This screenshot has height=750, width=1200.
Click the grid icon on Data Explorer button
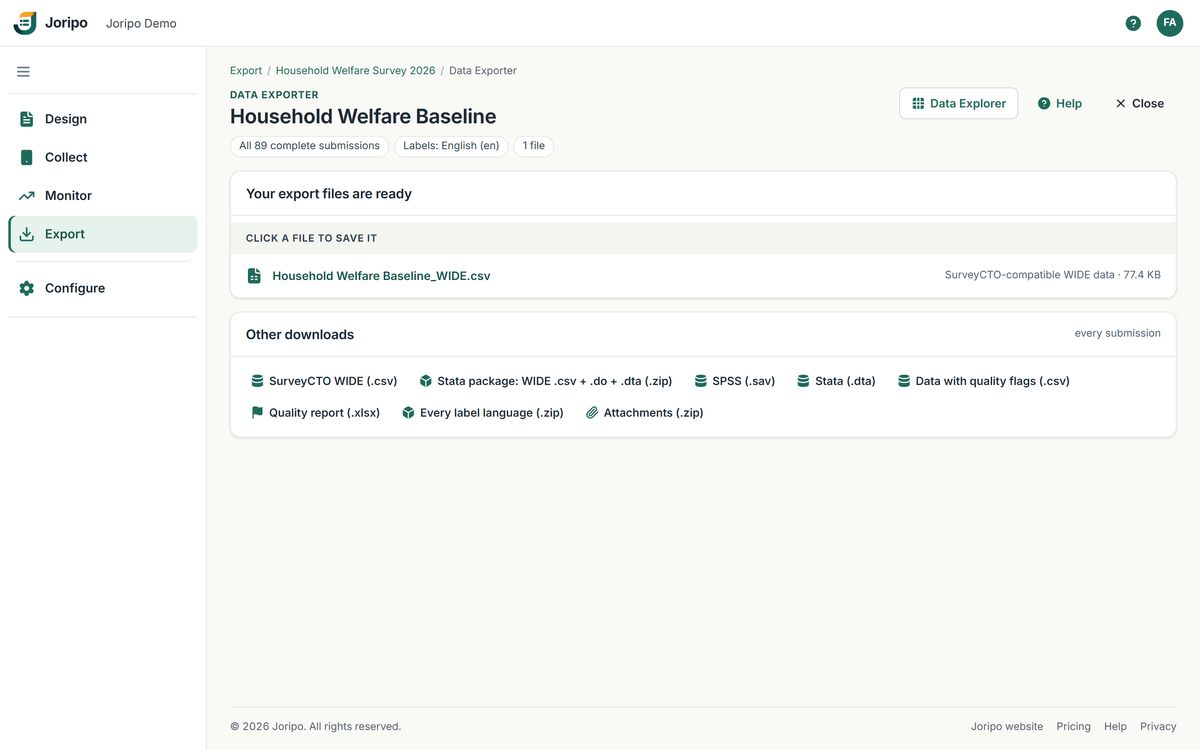[x=918, y=103]
